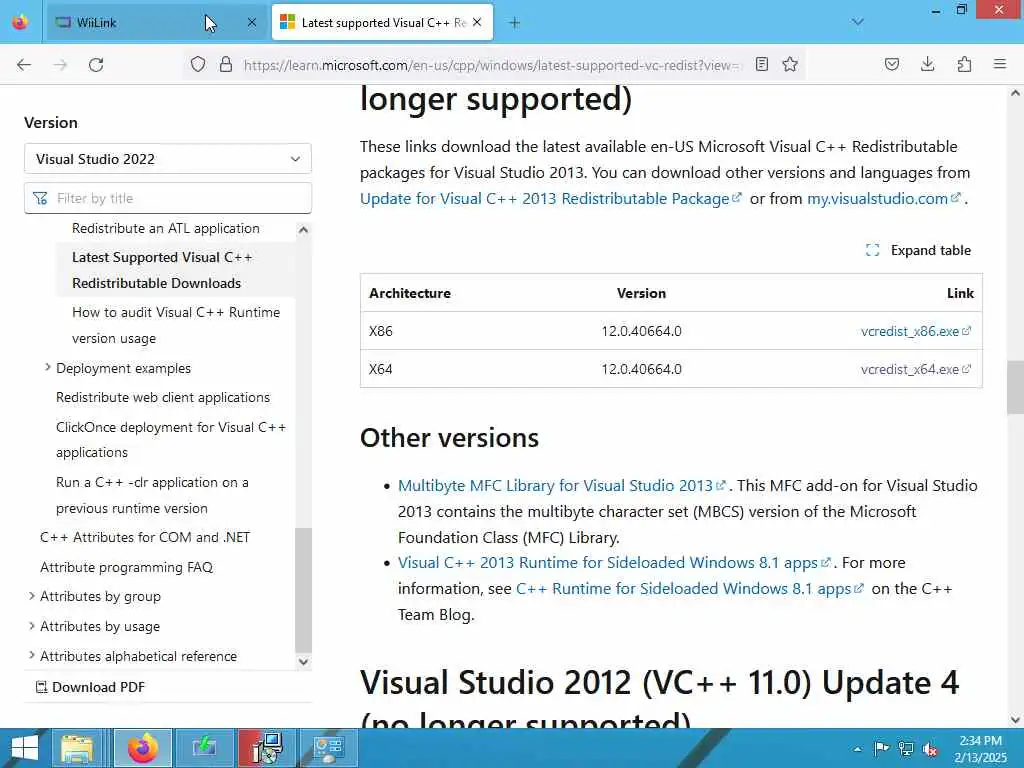Screen dimensions: 1024x768
Task: Bookmark this page with star icon
Action: [x=790, y=64]
